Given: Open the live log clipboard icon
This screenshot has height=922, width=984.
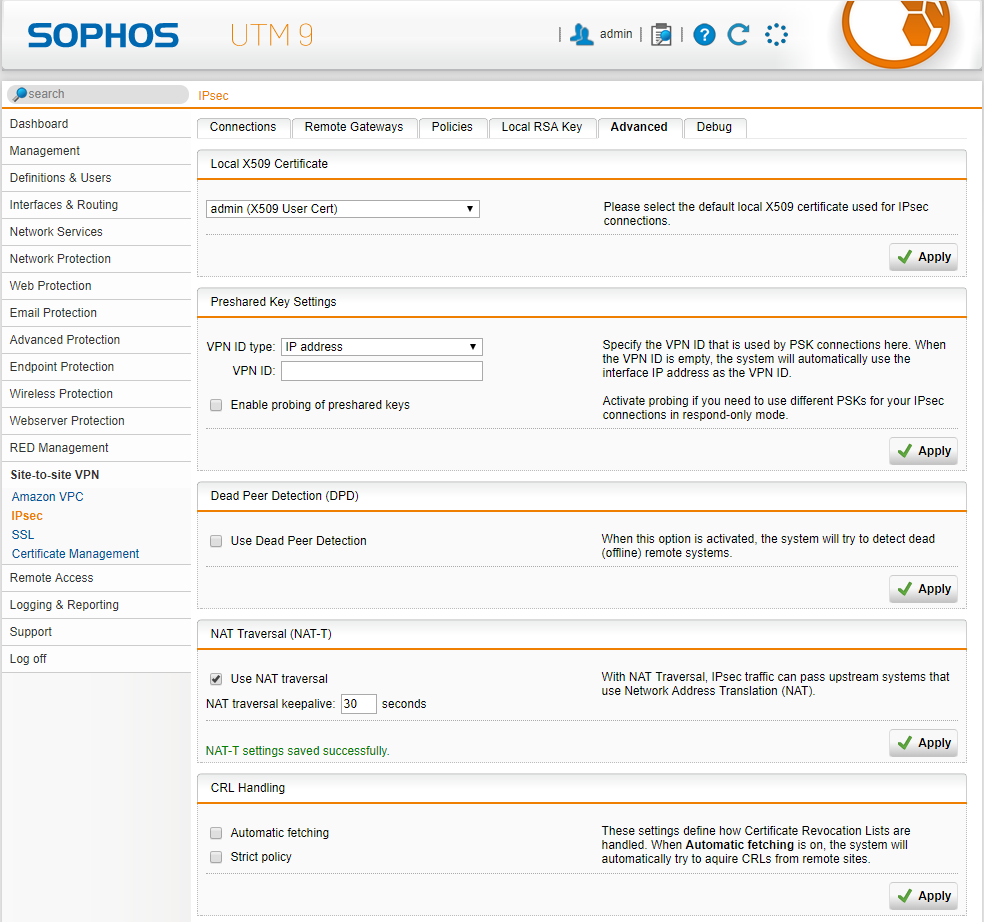Looking at the screenshot, I should click(x=661, y=35).
